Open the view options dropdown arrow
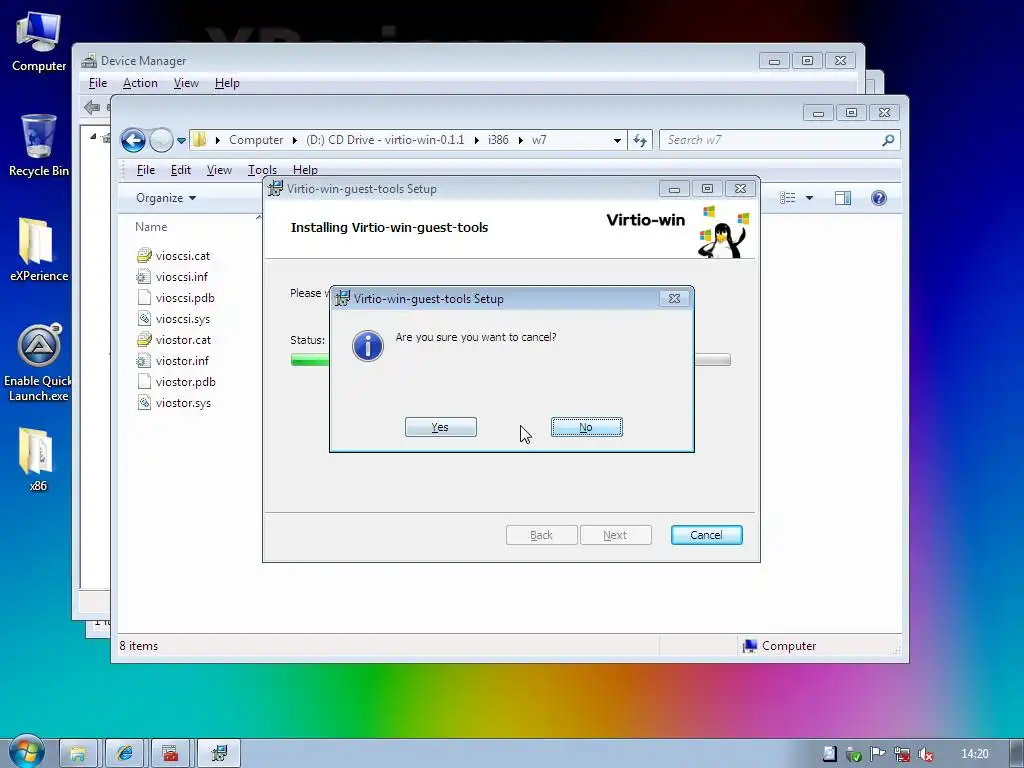The height and width of the screenshot is (768, 1024). (x=809, y=198)
